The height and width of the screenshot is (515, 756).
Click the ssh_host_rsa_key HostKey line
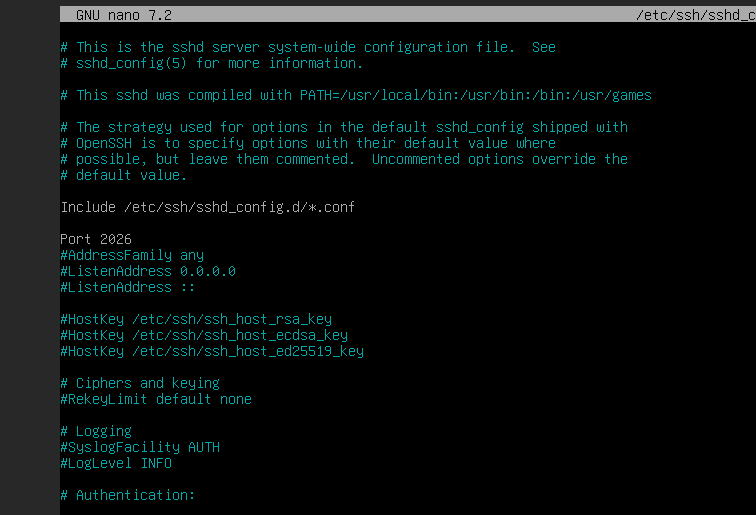tap(196, 319)
